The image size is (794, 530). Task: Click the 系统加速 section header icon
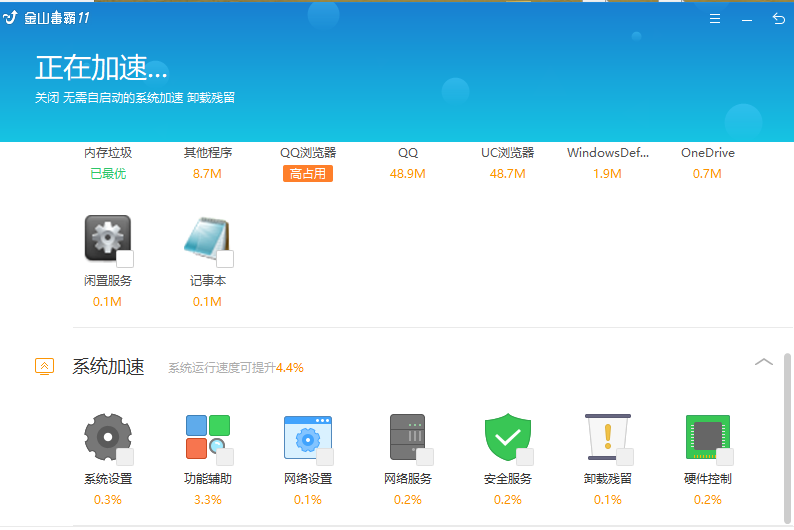click(x=44, y=366)
